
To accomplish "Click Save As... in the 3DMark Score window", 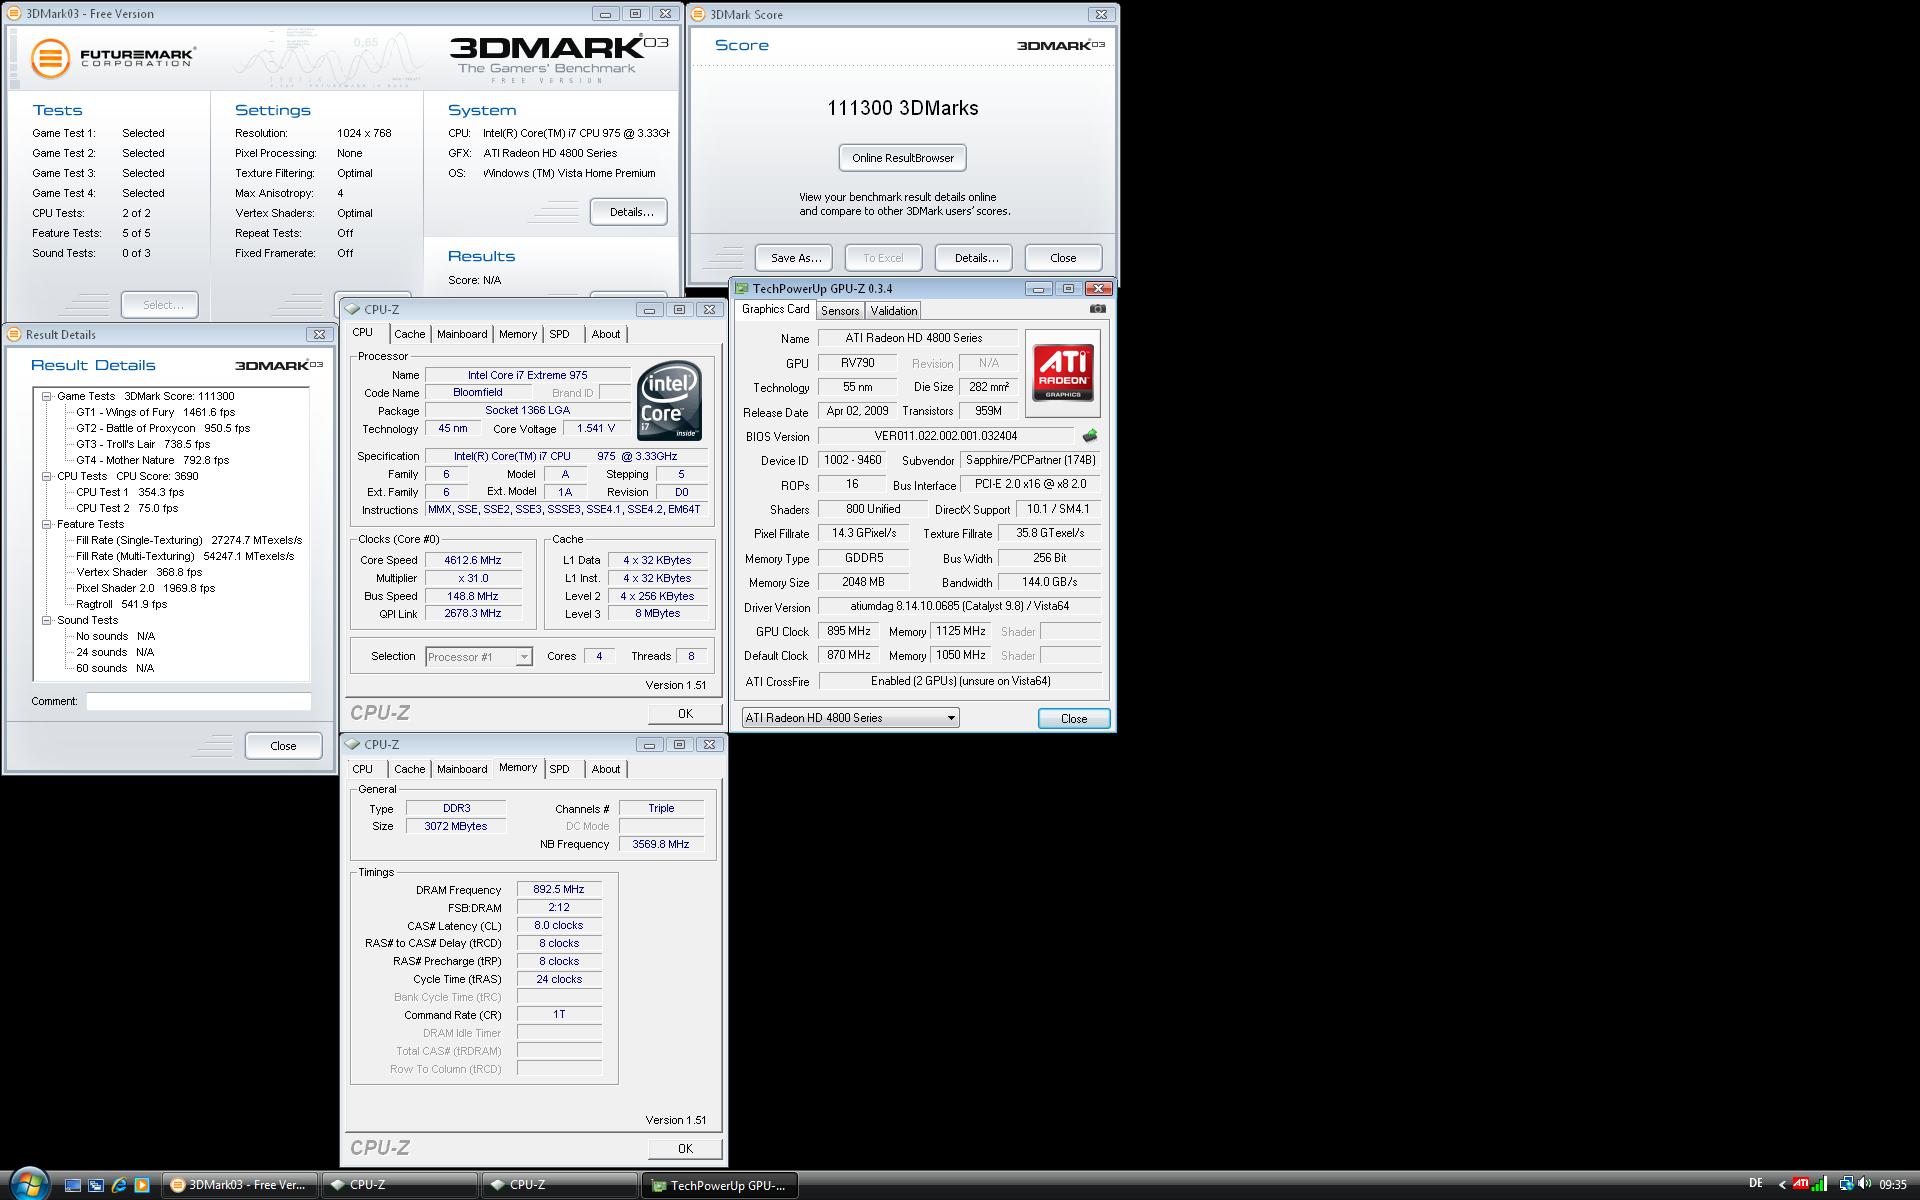I will pos(795,258).
